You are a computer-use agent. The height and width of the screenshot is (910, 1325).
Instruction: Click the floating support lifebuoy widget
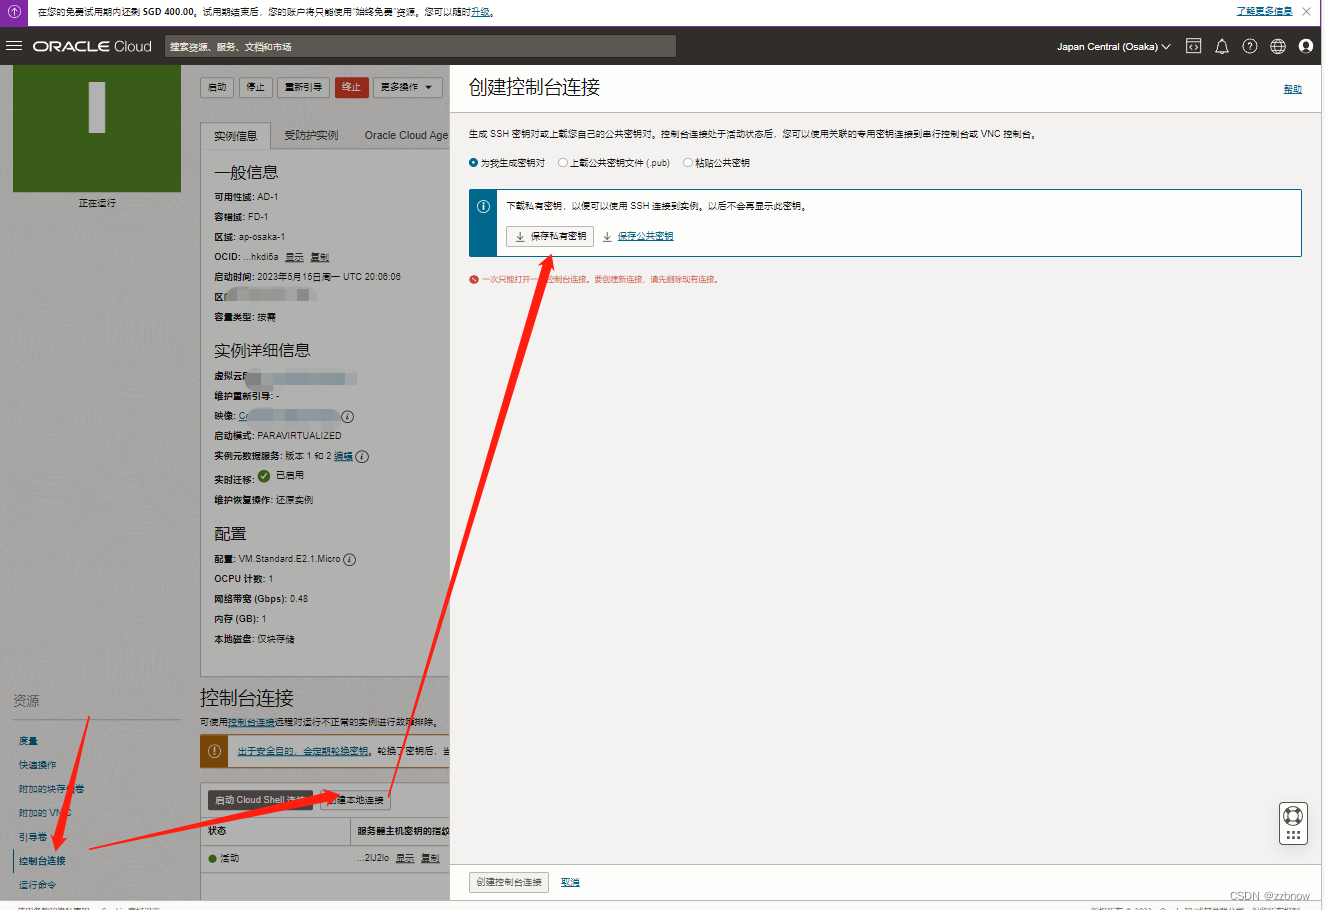1293,824
